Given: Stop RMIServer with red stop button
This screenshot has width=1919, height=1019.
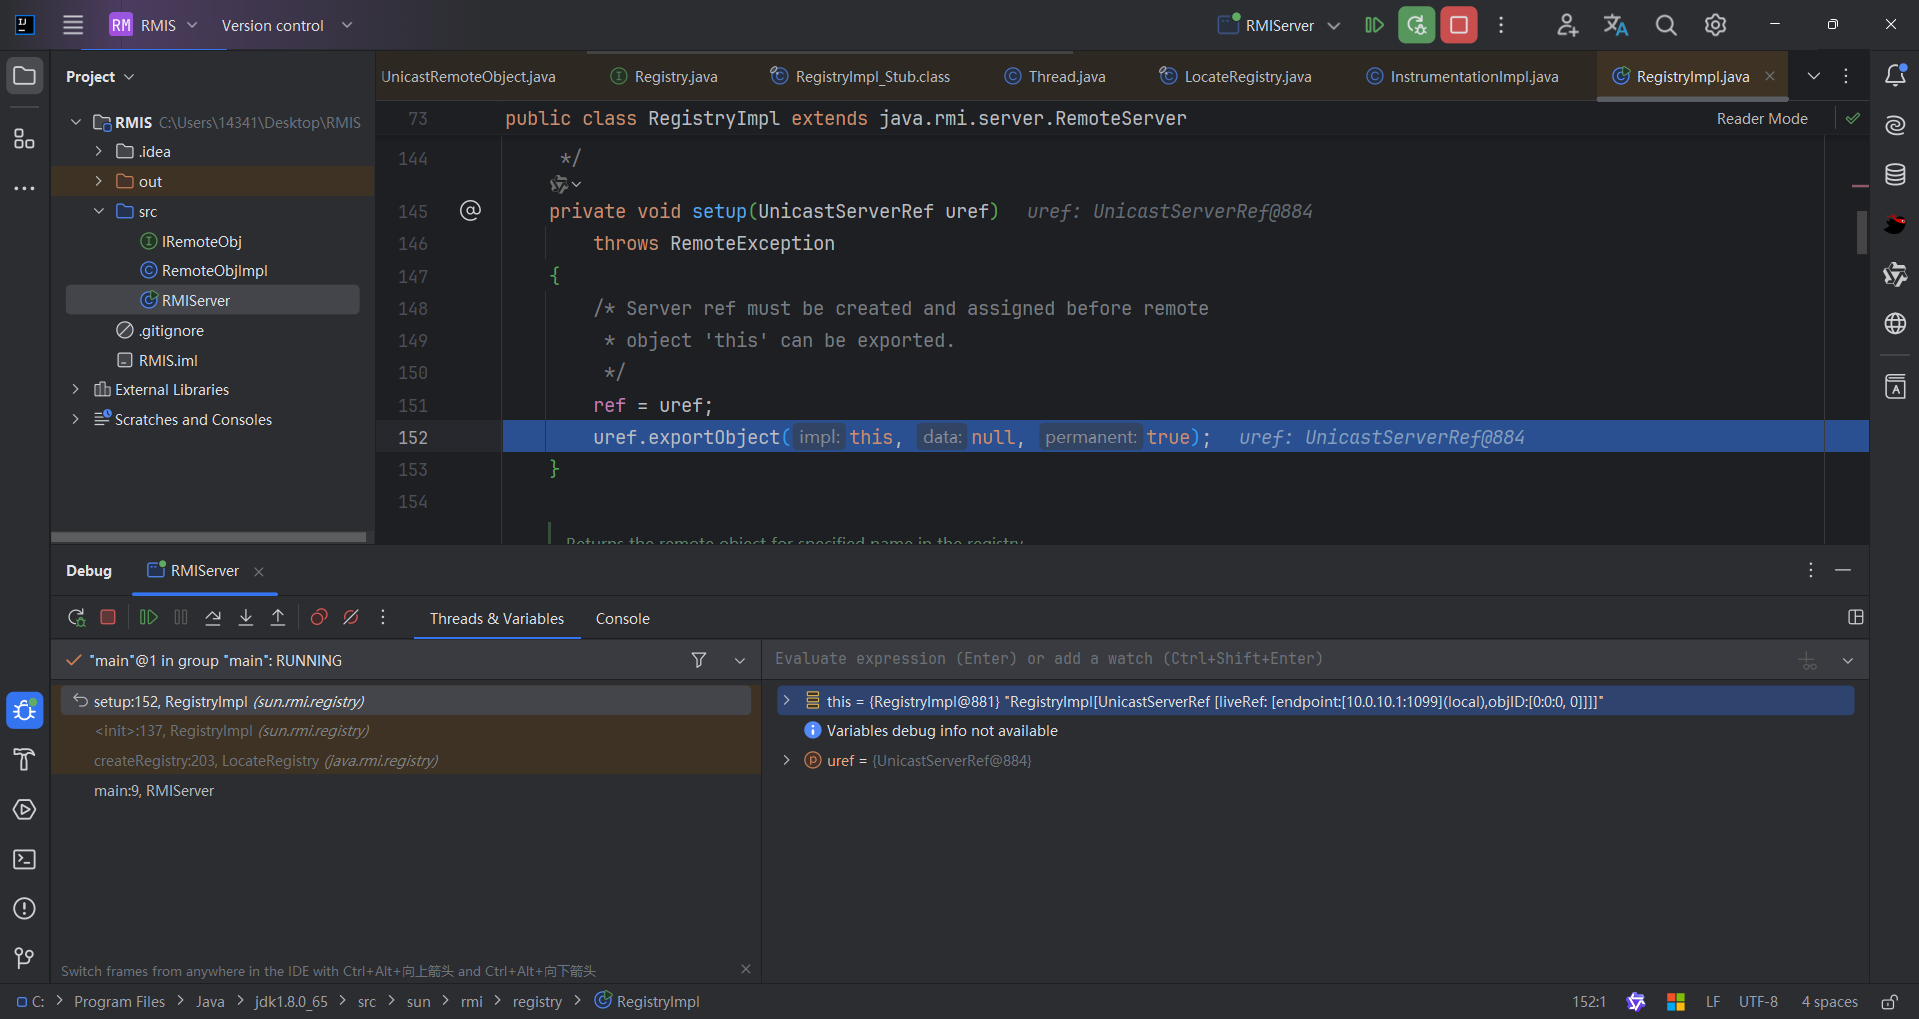Looking at the screenshot, I should point(1459,25).
